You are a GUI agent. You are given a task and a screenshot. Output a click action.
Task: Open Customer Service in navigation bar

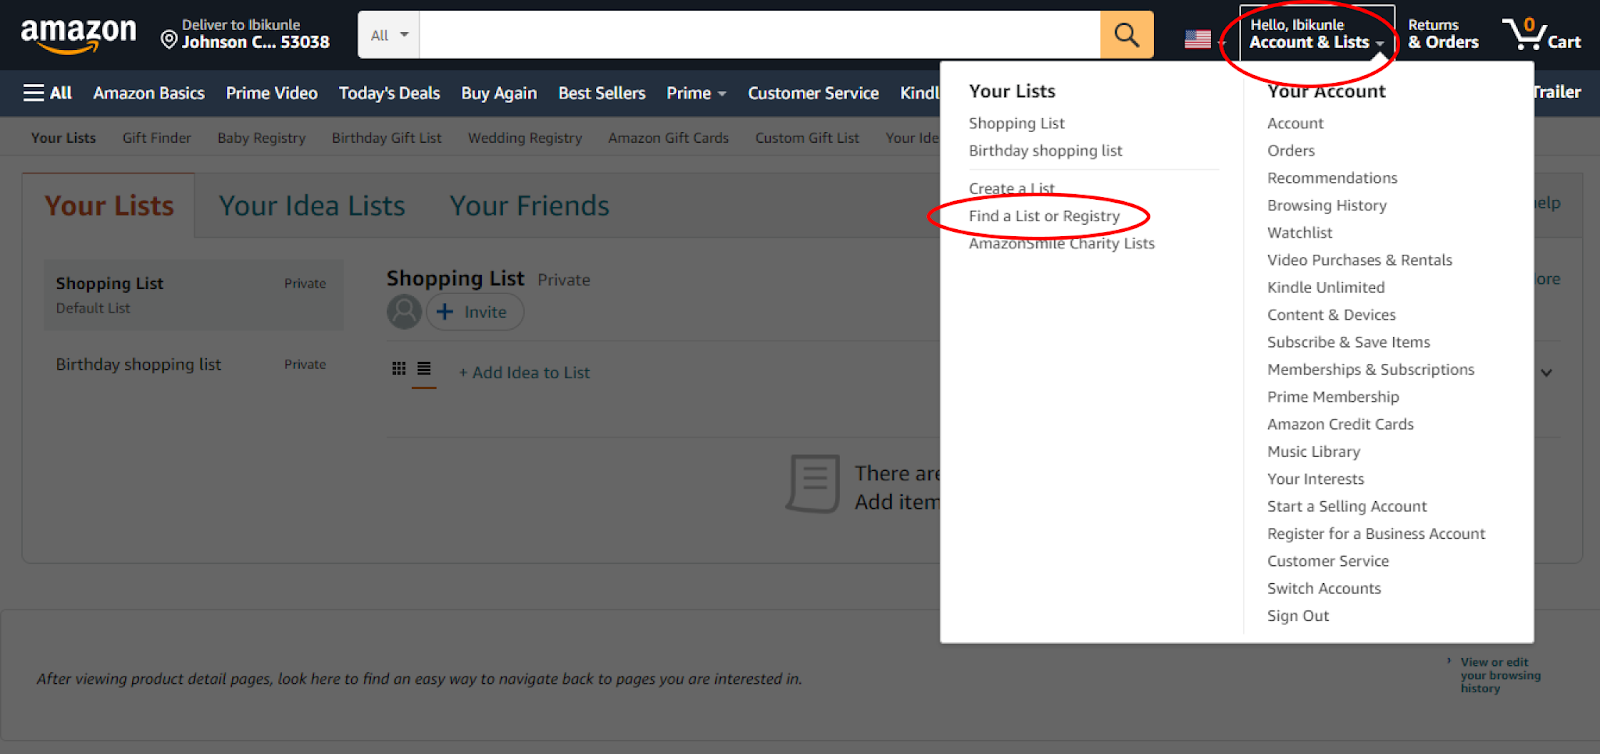pyautogui.click(x=813, y=93)
